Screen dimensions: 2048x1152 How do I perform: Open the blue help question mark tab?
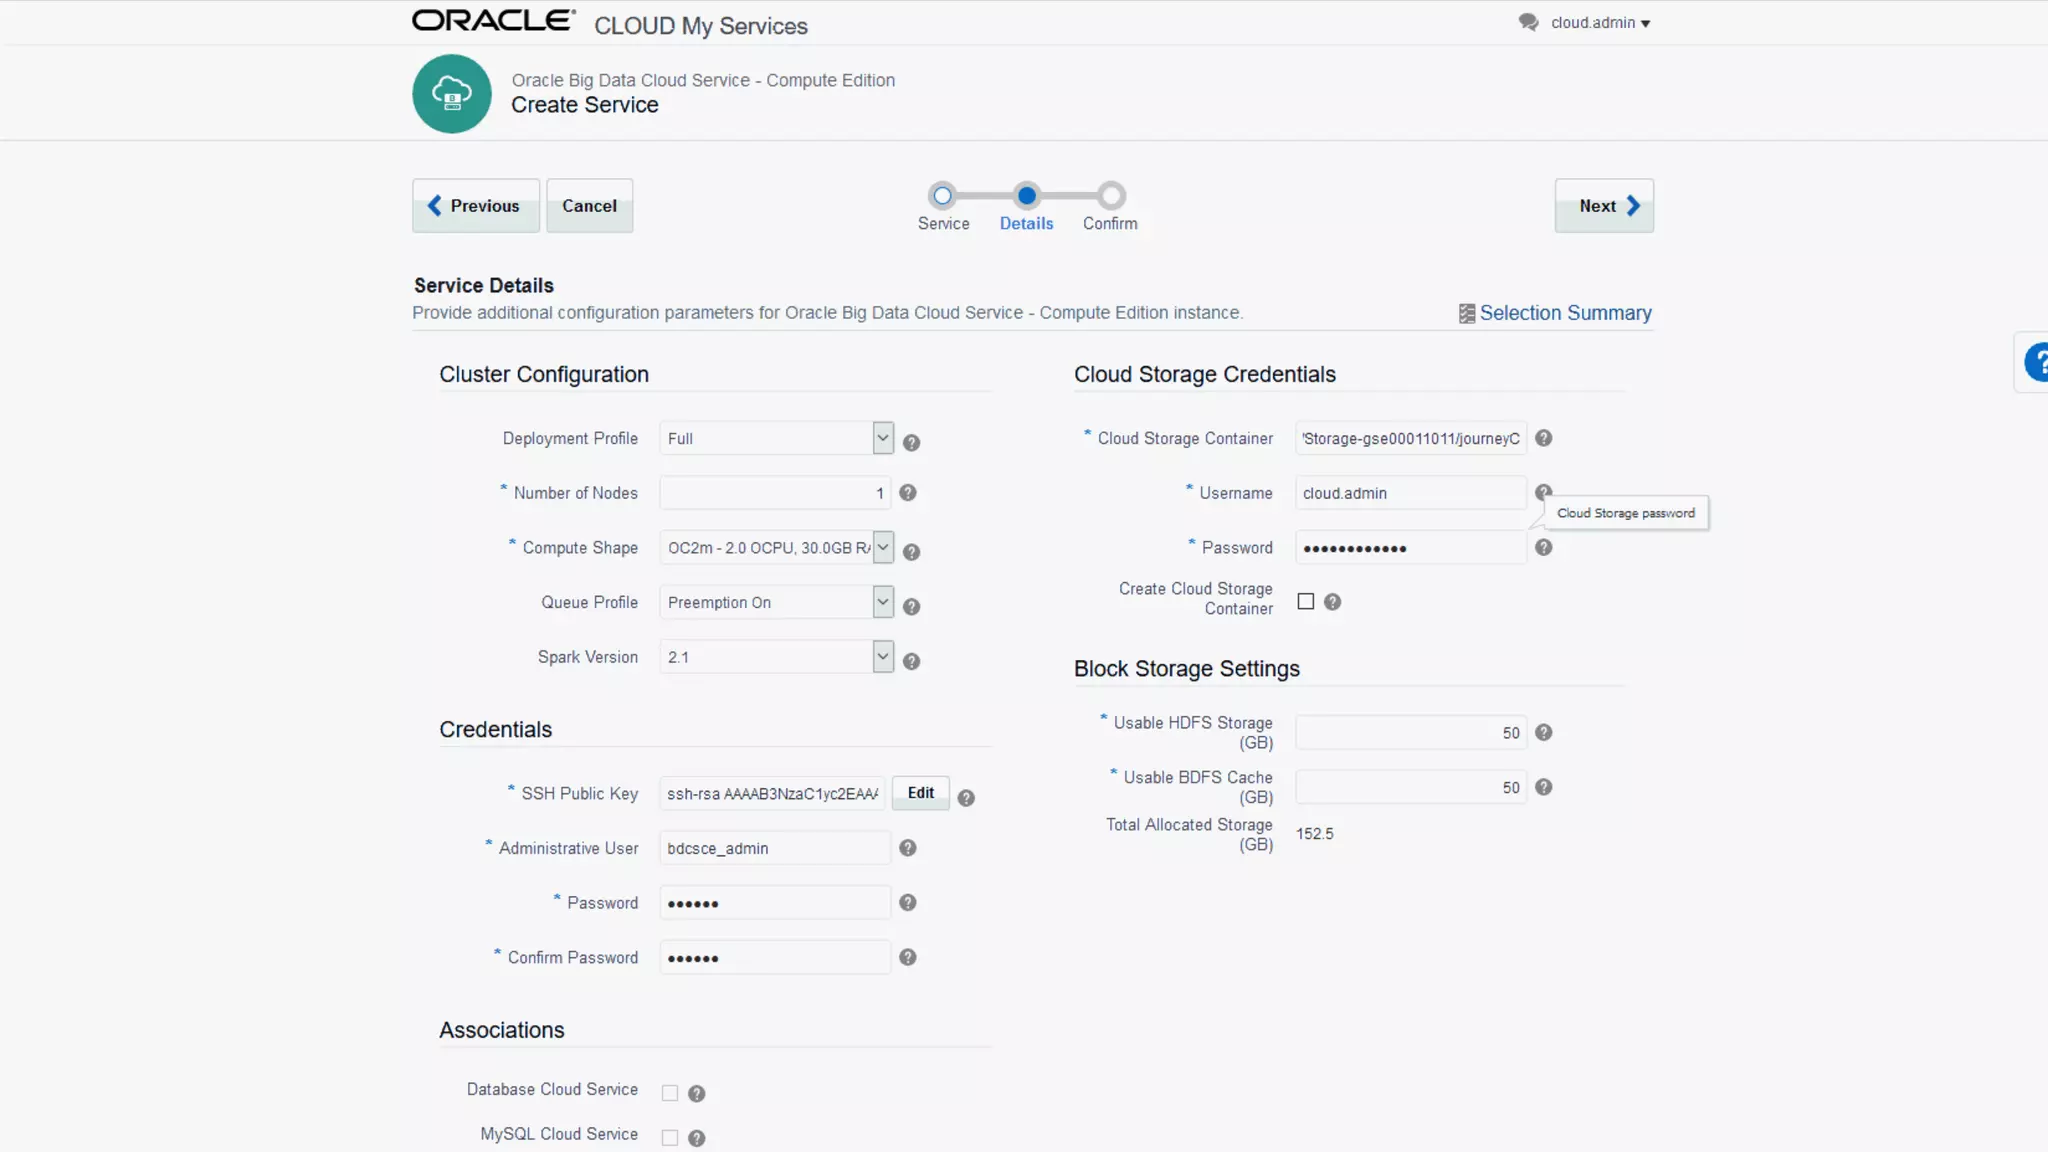tap(2036, 362)
